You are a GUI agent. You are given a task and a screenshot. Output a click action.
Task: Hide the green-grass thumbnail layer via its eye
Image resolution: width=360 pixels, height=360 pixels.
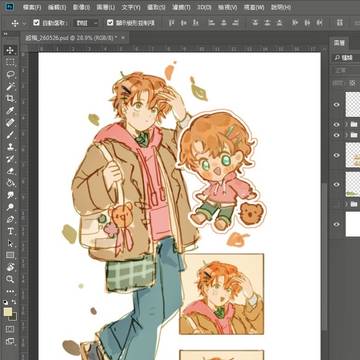click(337, 184)
